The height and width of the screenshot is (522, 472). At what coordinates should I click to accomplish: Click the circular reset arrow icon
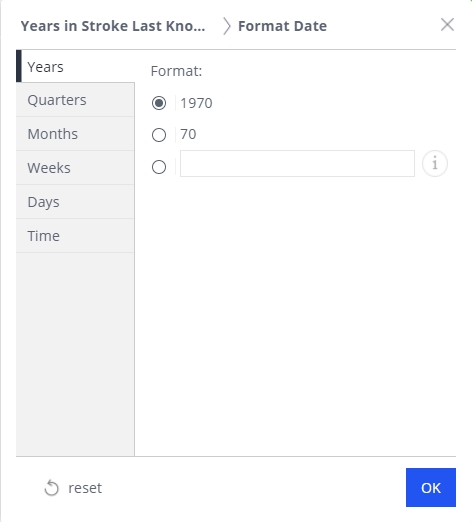coord(52,488)
